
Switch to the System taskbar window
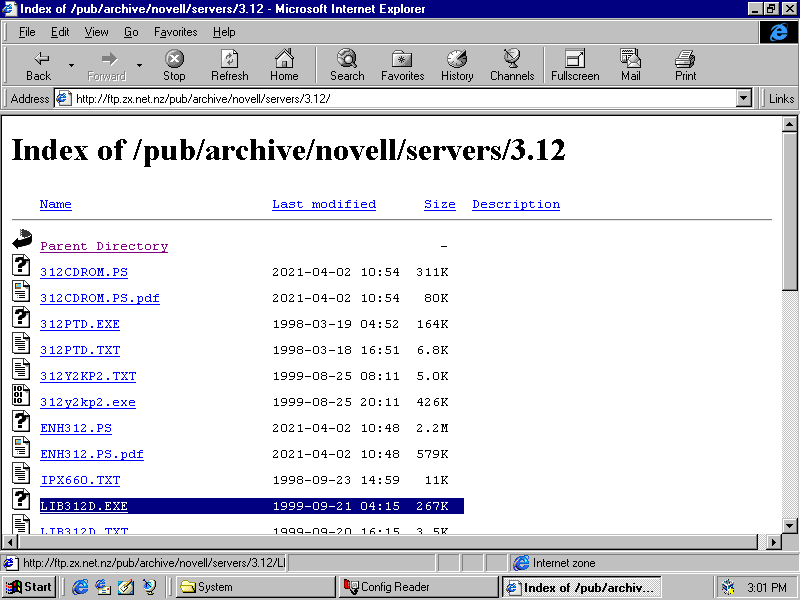click(x=256, y=587)
